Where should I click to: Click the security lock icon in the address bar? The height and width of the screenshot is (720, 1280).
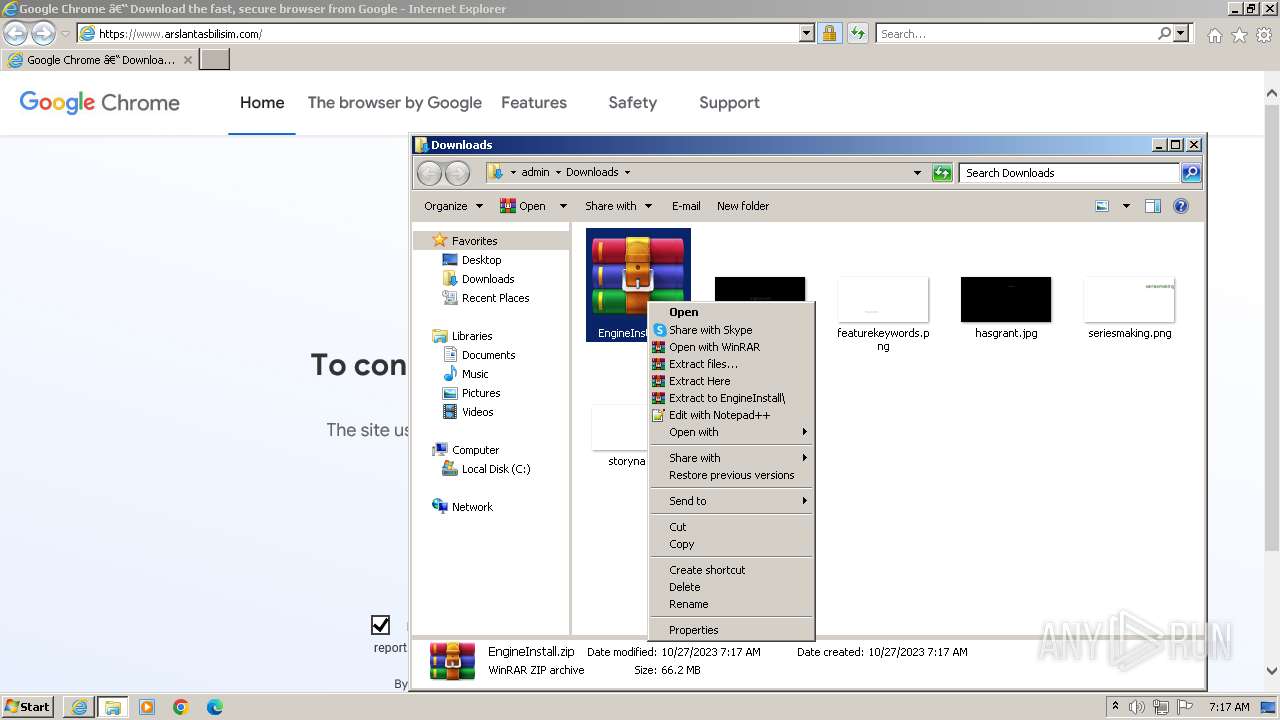(x=829, y=33)
